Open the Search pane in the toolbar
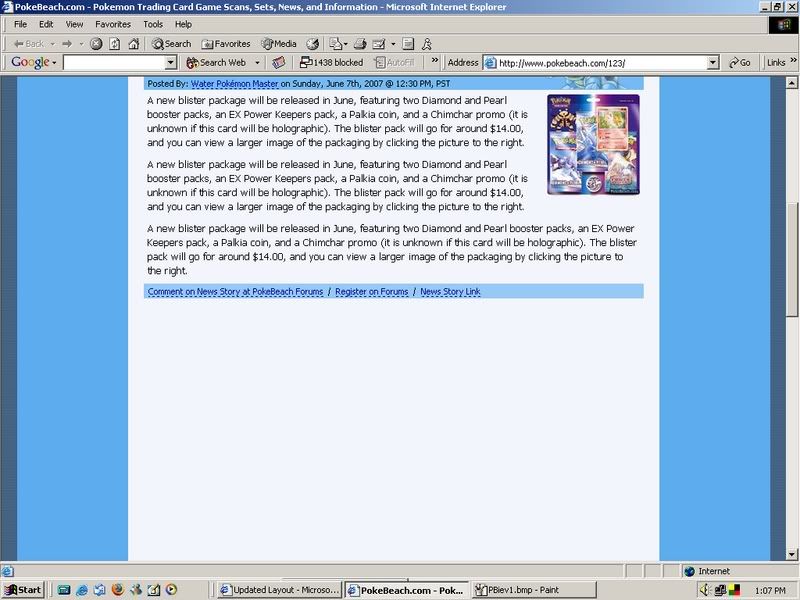This screenshot has height=600, width=800. pyautogui.click(x=171, y=44)
